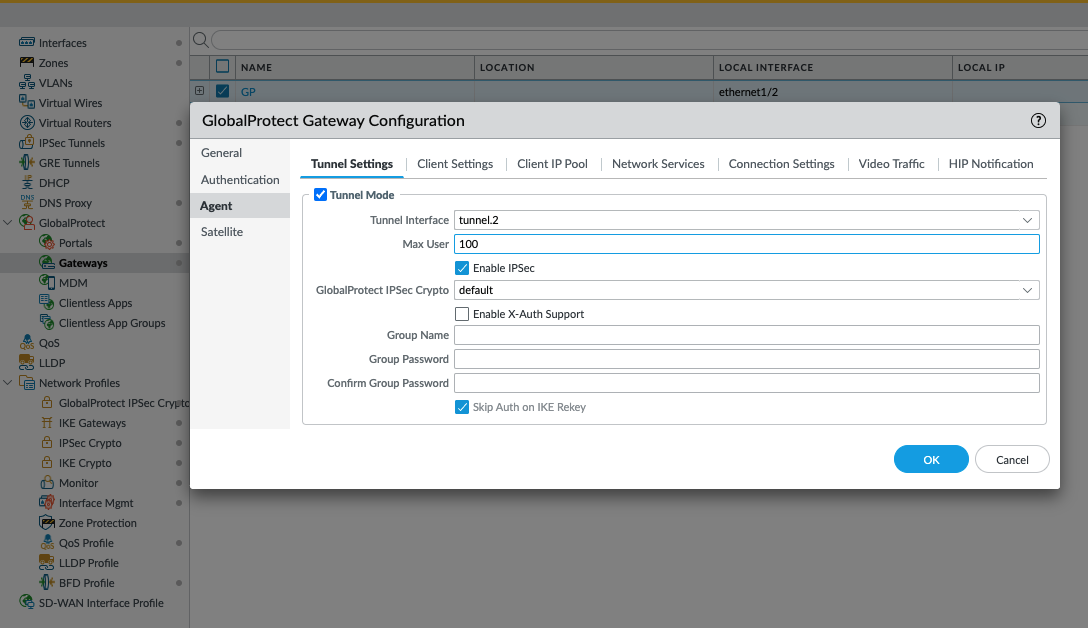Screen dimensions: 1088x628
Task: Open the dialog help question mark
Action: click(x=1038, y=120)
